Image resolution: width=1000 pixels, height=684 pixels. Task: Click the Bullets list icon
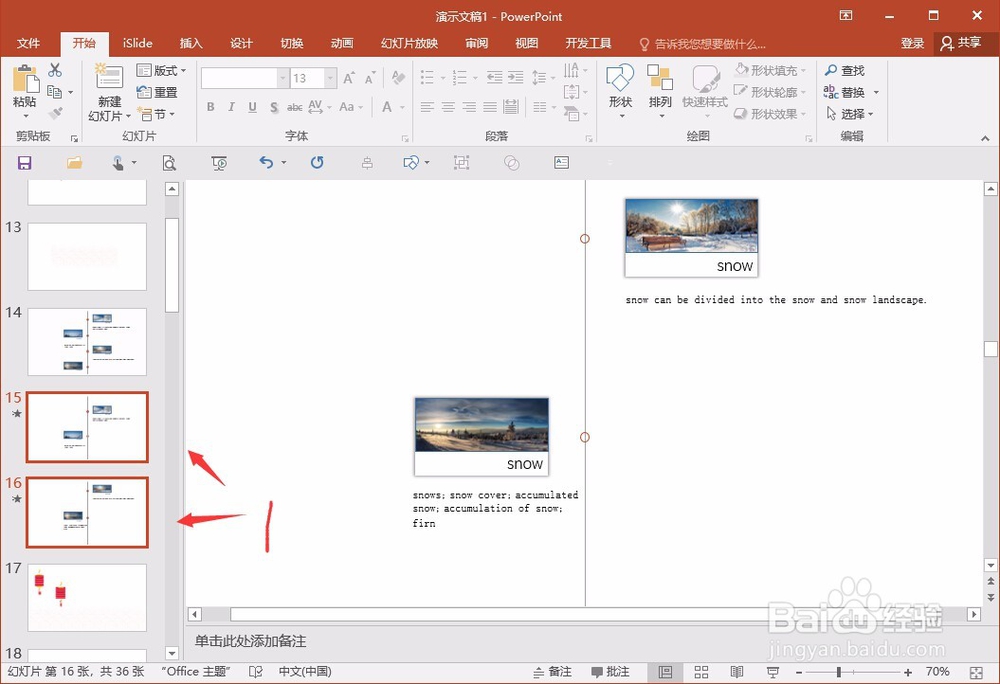427,78
